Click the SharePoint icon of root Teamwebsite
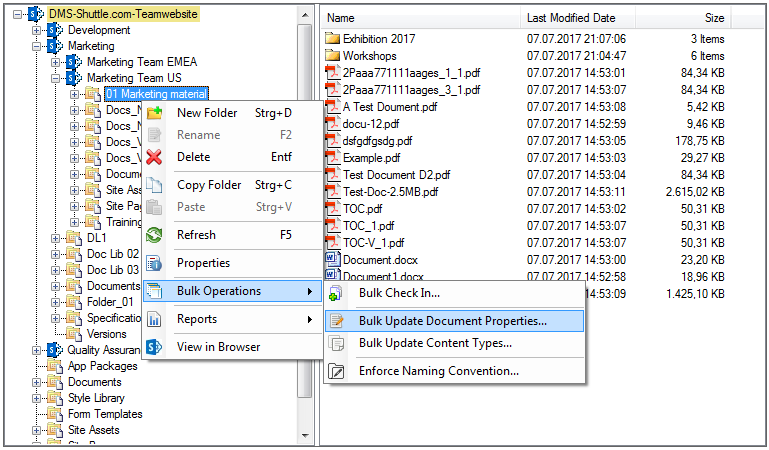Screen dimensions: 769x450 pos(35,14)
